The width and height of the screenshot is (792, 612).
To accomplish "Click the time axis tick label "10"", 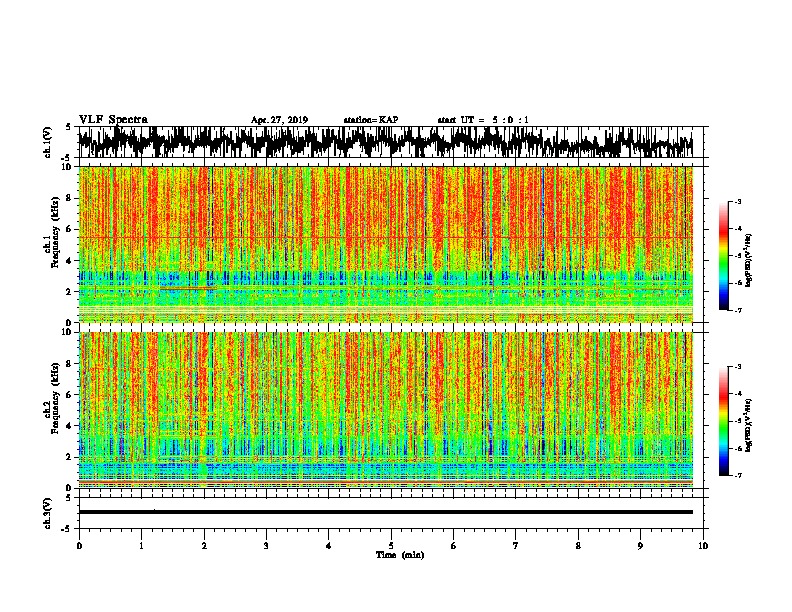I will (x=703, y=546).
